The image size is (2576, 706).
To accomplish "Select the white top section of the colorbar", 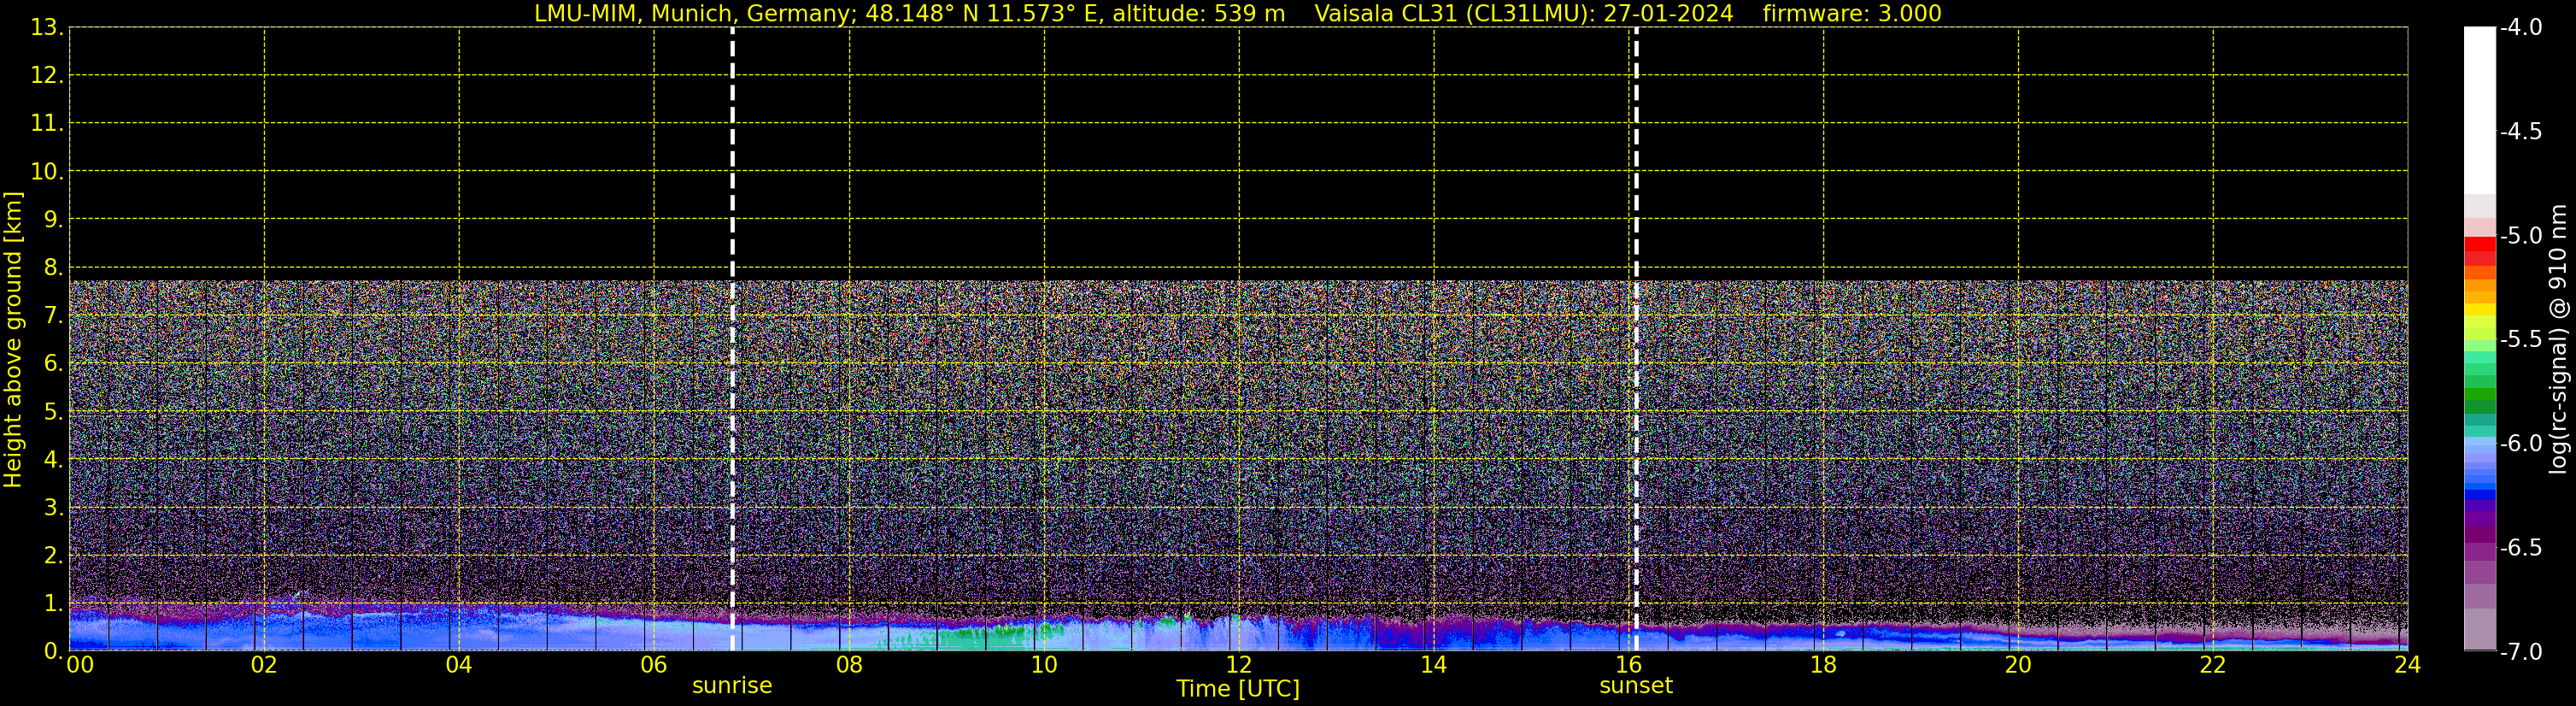I will (2479, 110).
